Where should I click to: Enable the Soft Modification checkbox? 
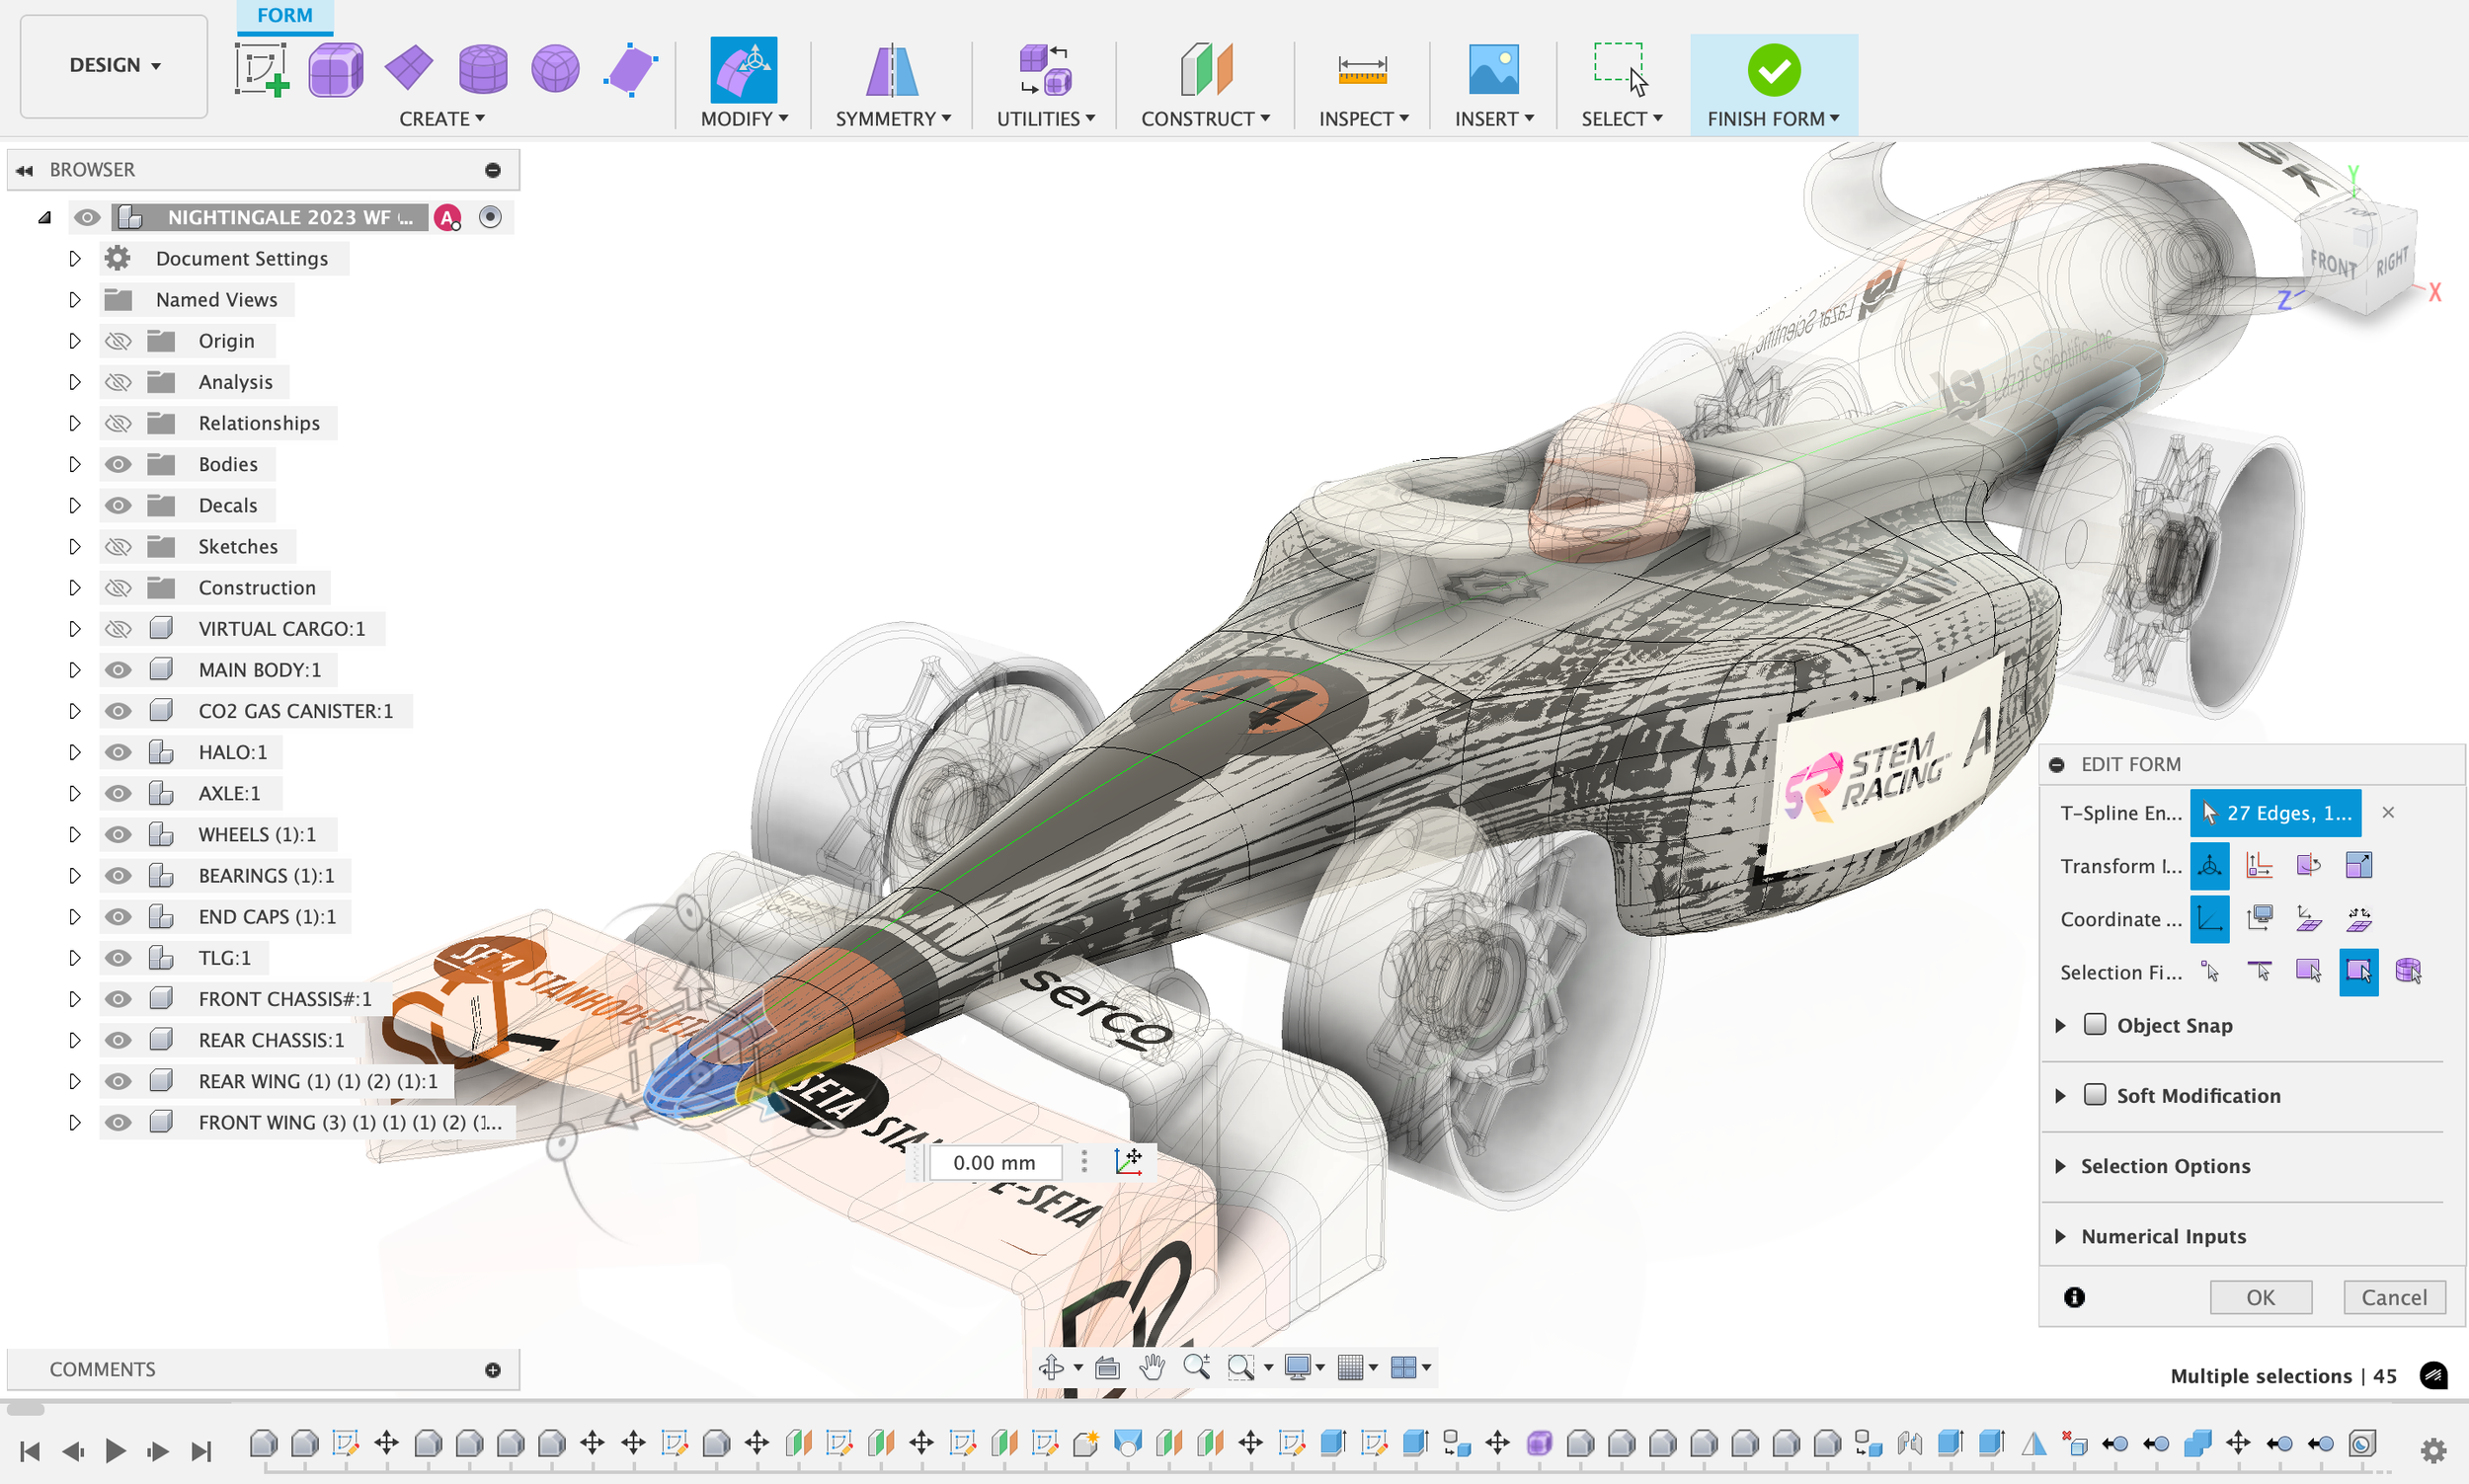coord(2095,1094)
